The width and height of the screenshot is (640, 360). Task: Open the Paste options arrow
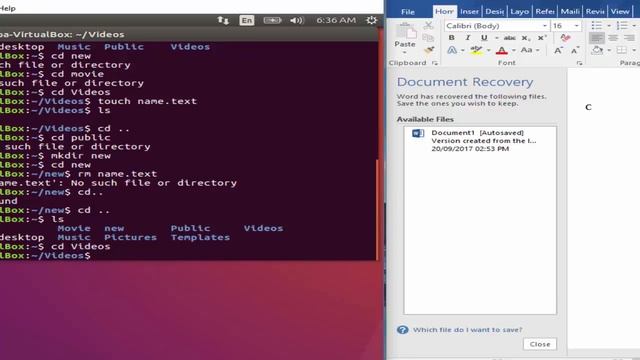(x=405, y=52)
